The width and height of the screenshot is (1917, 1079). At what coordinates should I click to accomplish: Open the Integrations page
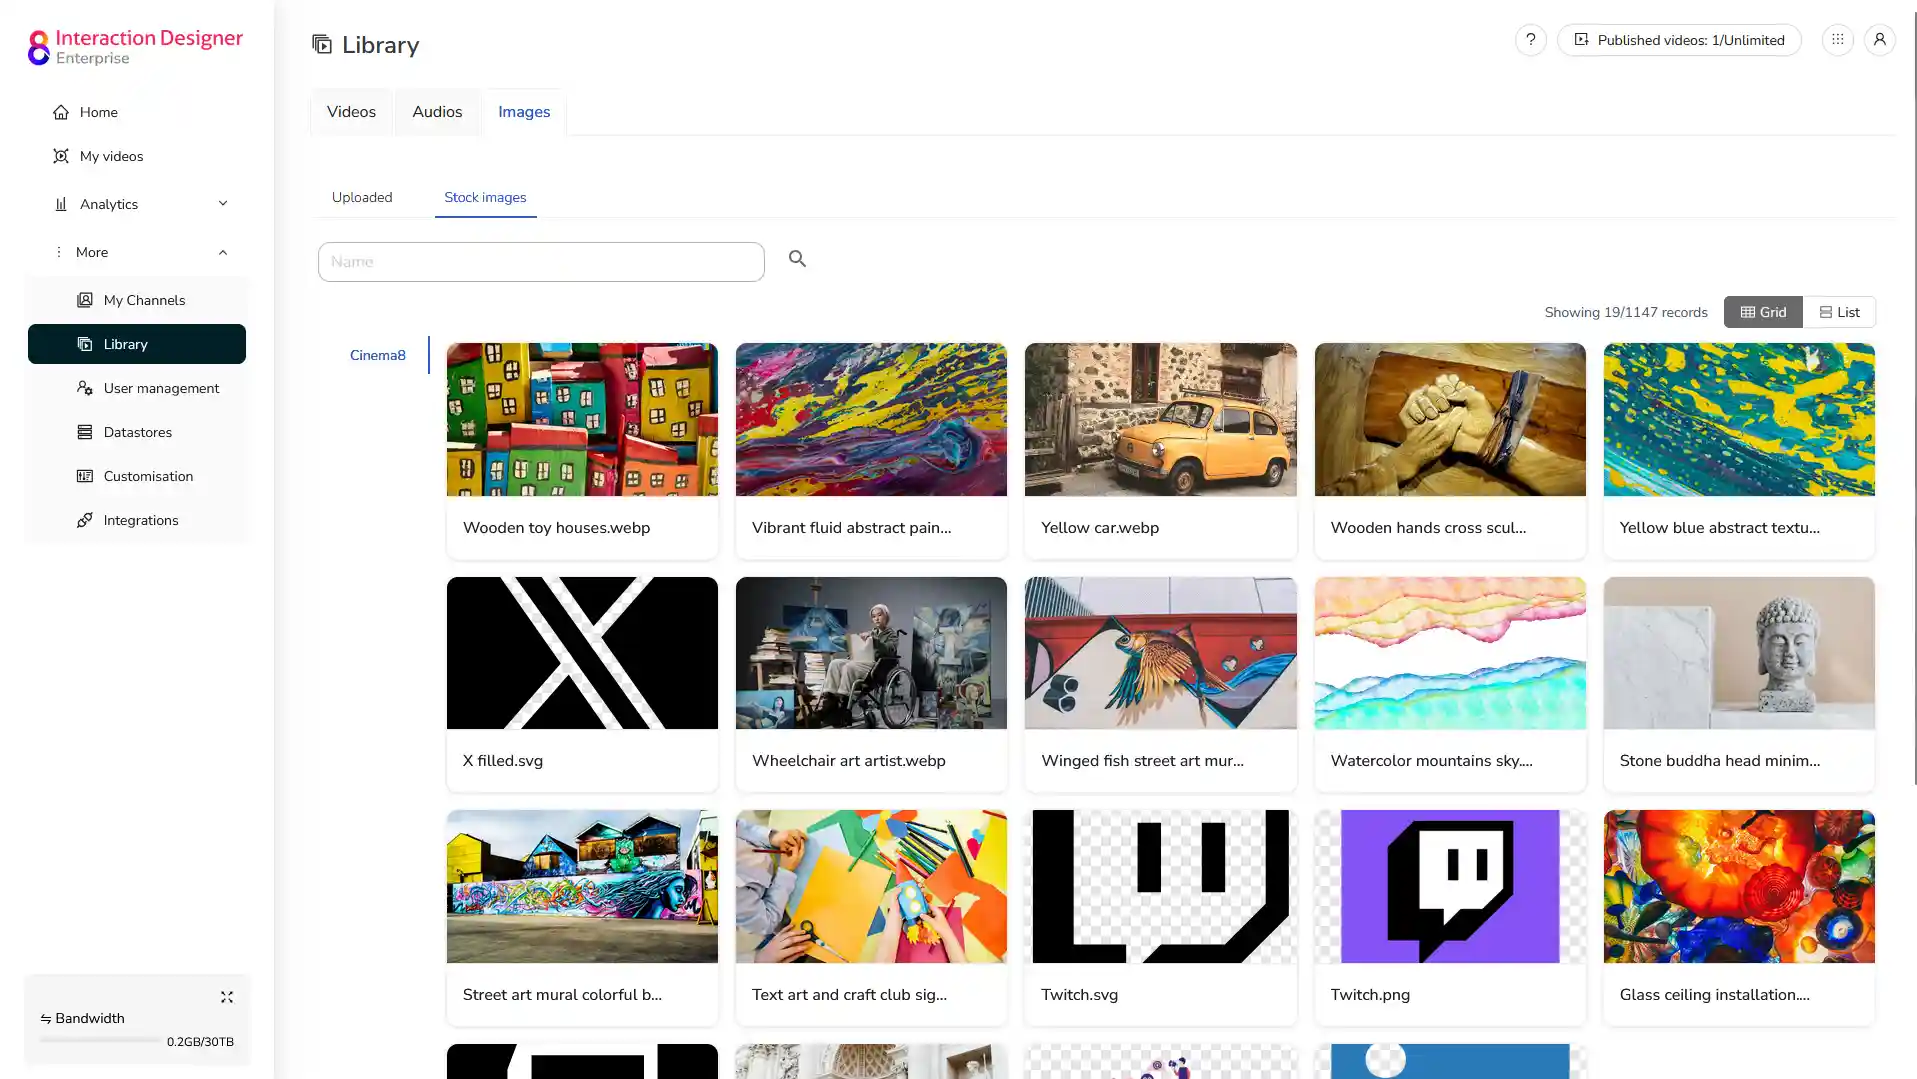[137, 520]
